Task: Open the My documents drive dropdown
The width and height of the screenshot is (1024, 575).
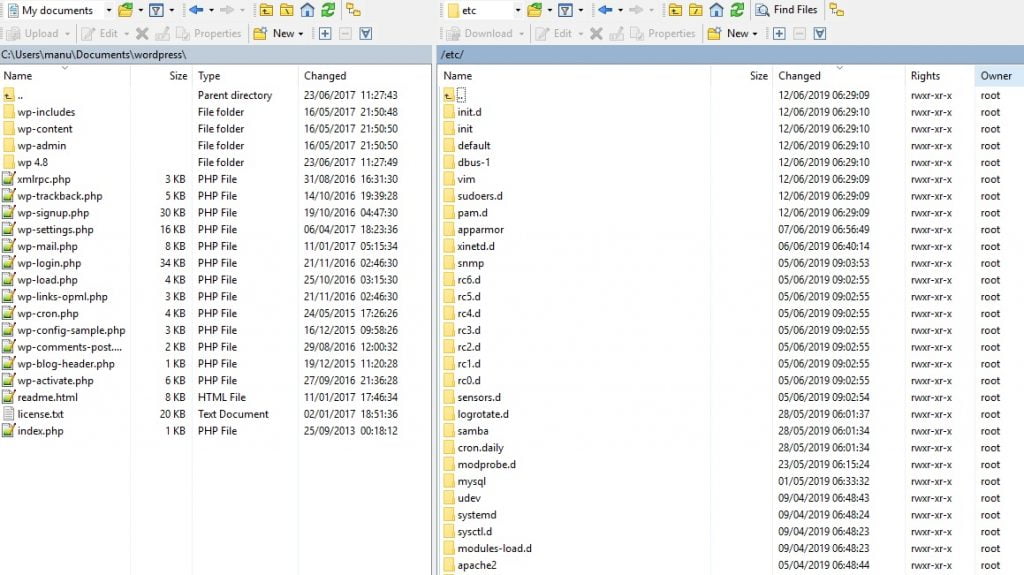Action: [108, 10]
